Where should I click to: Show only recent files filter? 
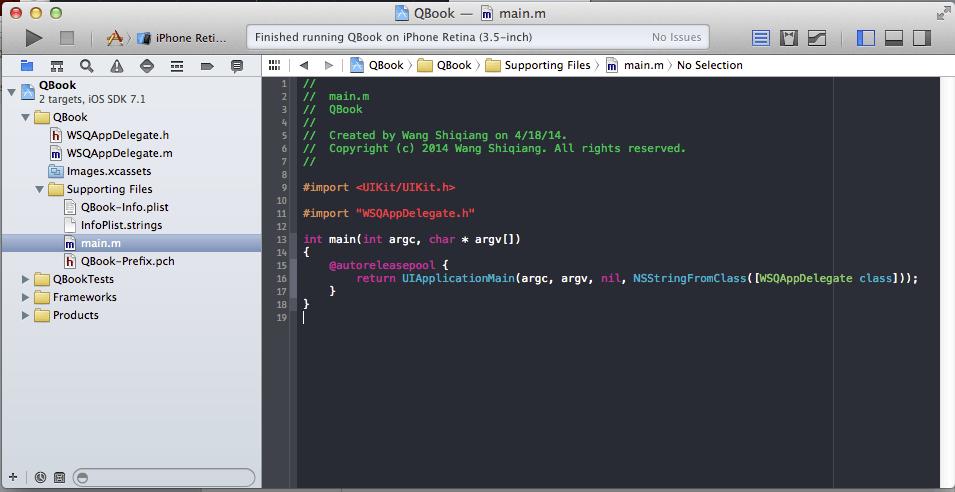coord(40,477)
